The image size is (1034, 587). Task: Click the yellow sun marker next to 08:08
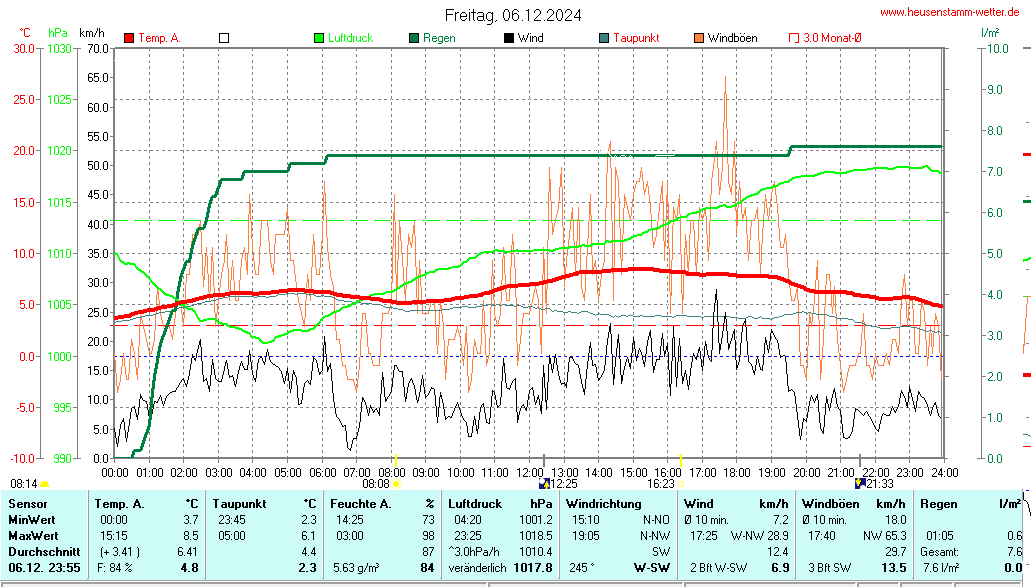[x=397, y=484]
